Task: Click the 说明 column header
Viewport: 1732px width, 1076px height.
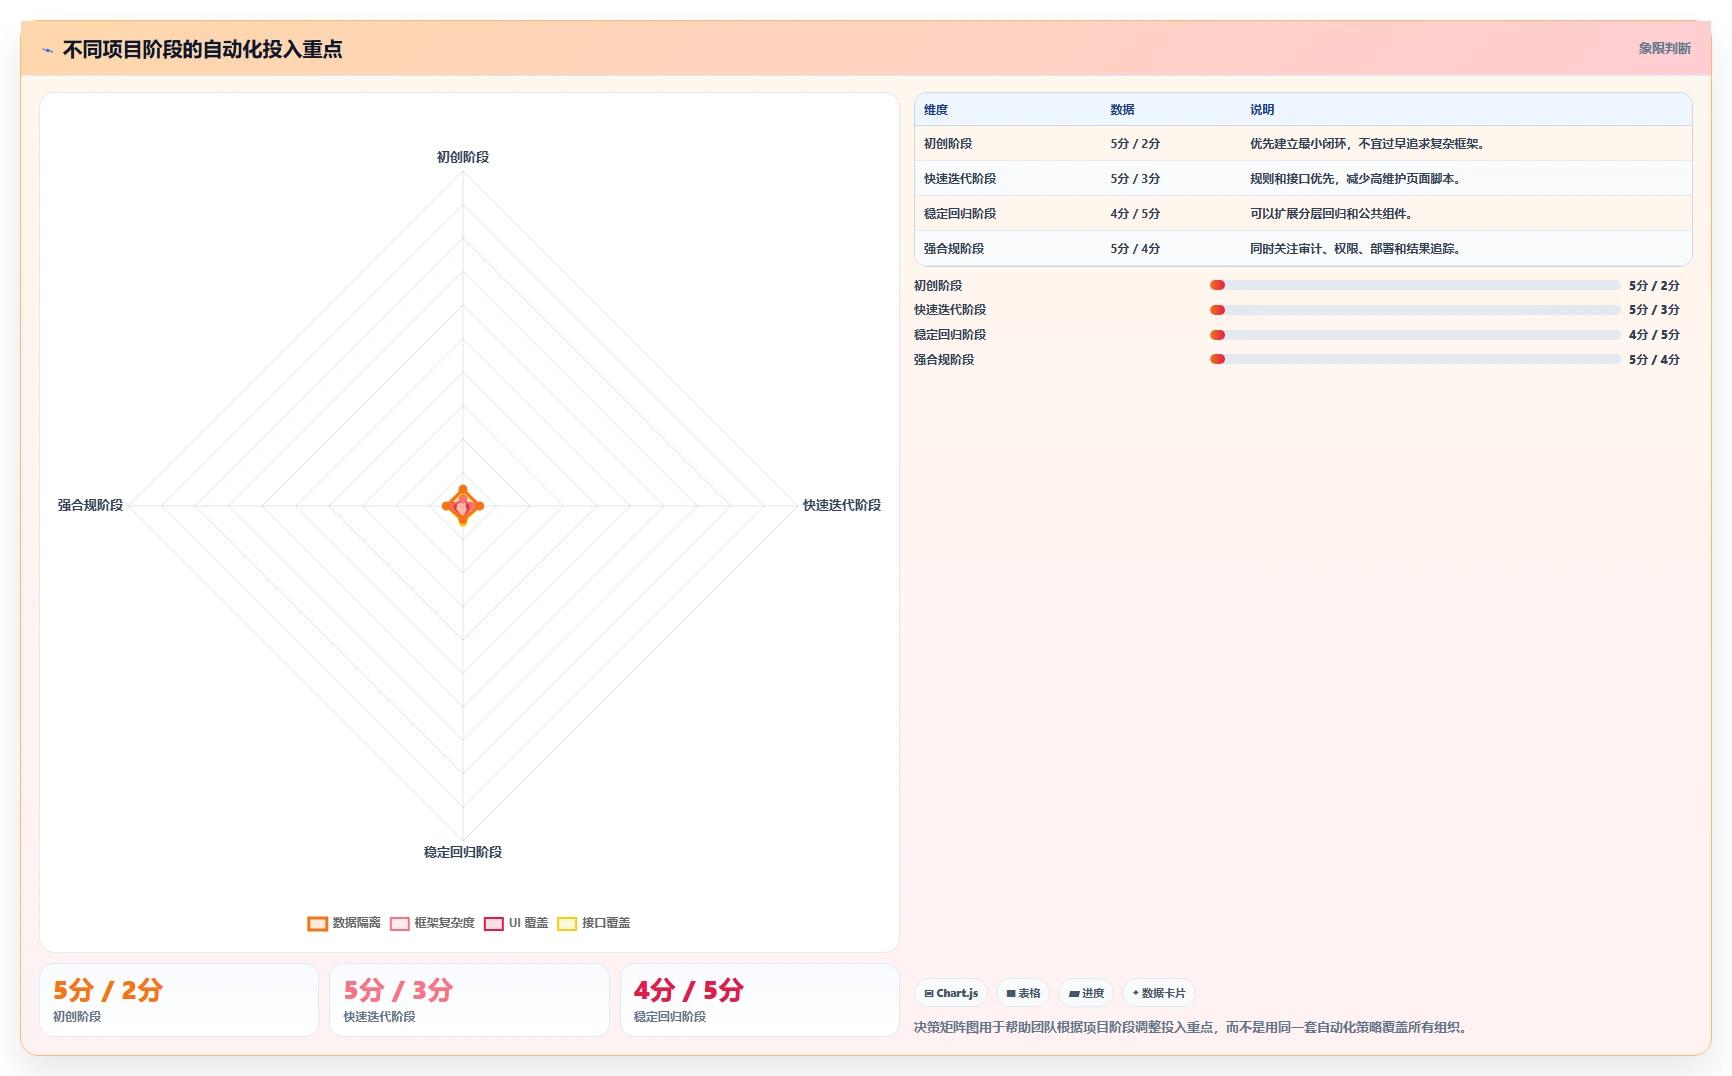Action: [1262, 110]
